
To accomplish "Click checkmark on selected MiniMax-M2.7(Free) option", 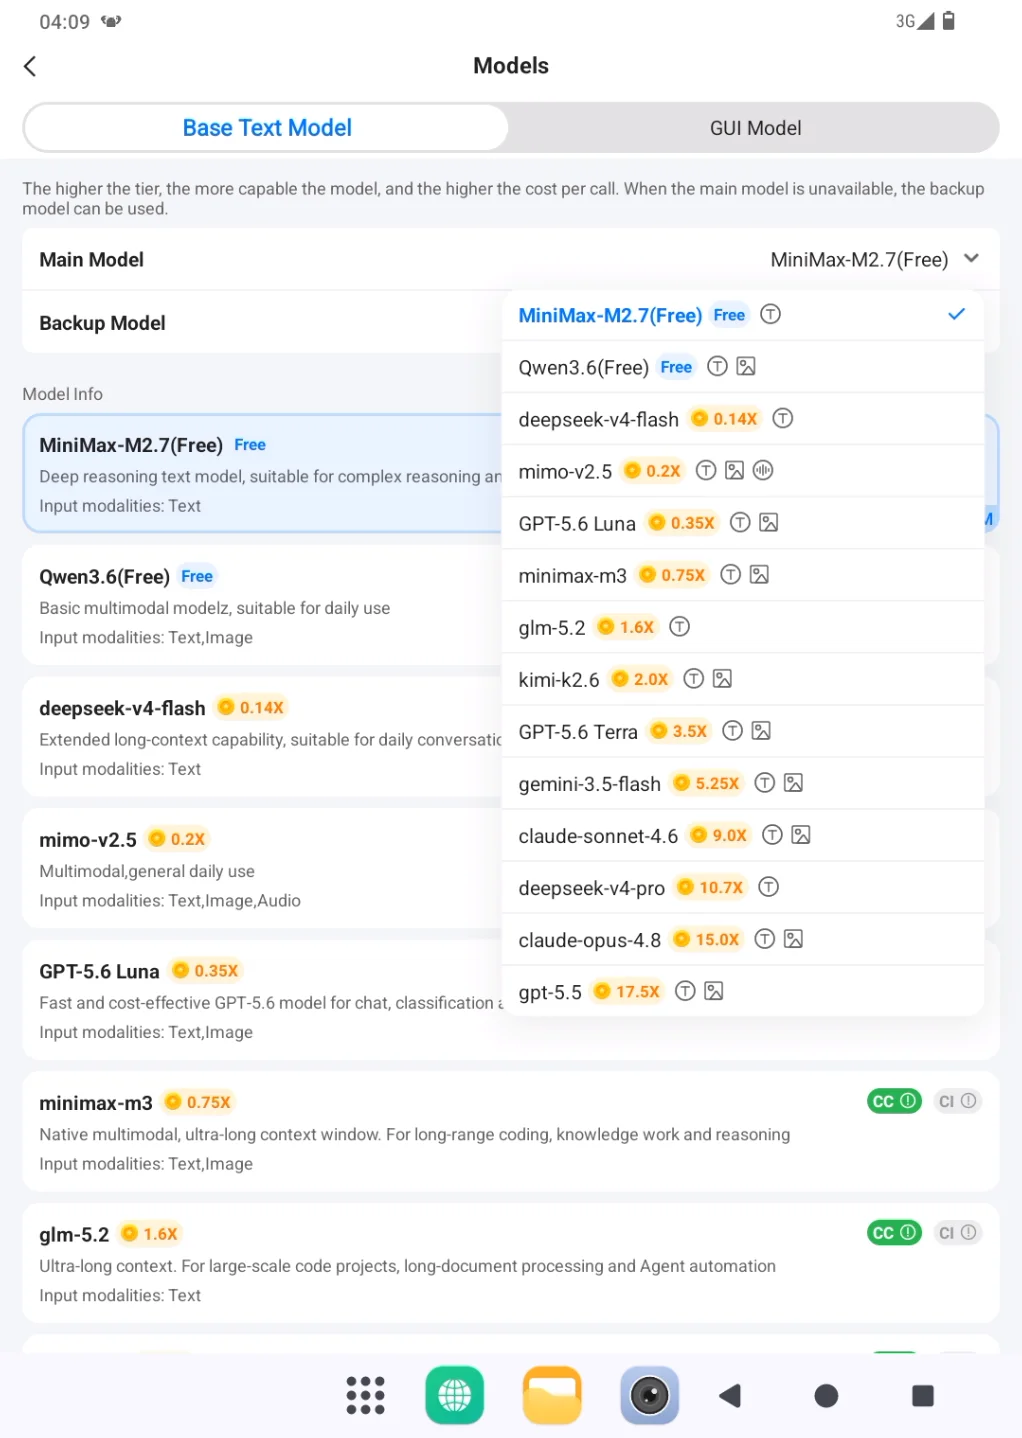I will pyautogui.click(x=956, y=314).
